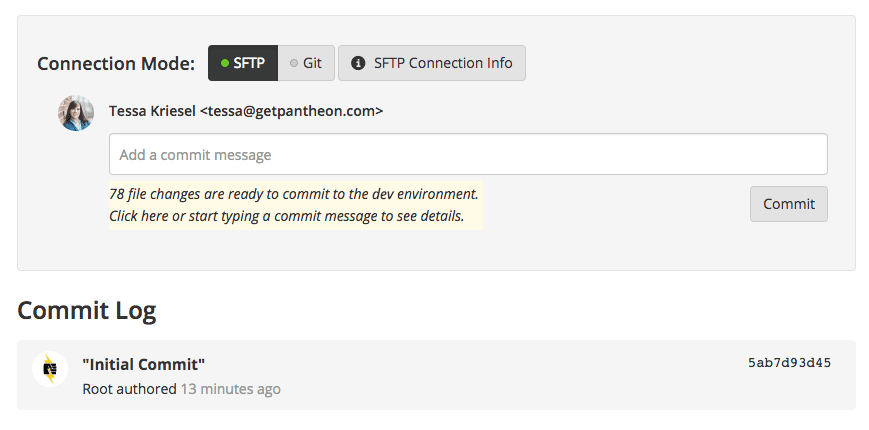Screen dimensions: 869x430
Task: Select the "Initial Commit" log entry title
Action: 144,365
